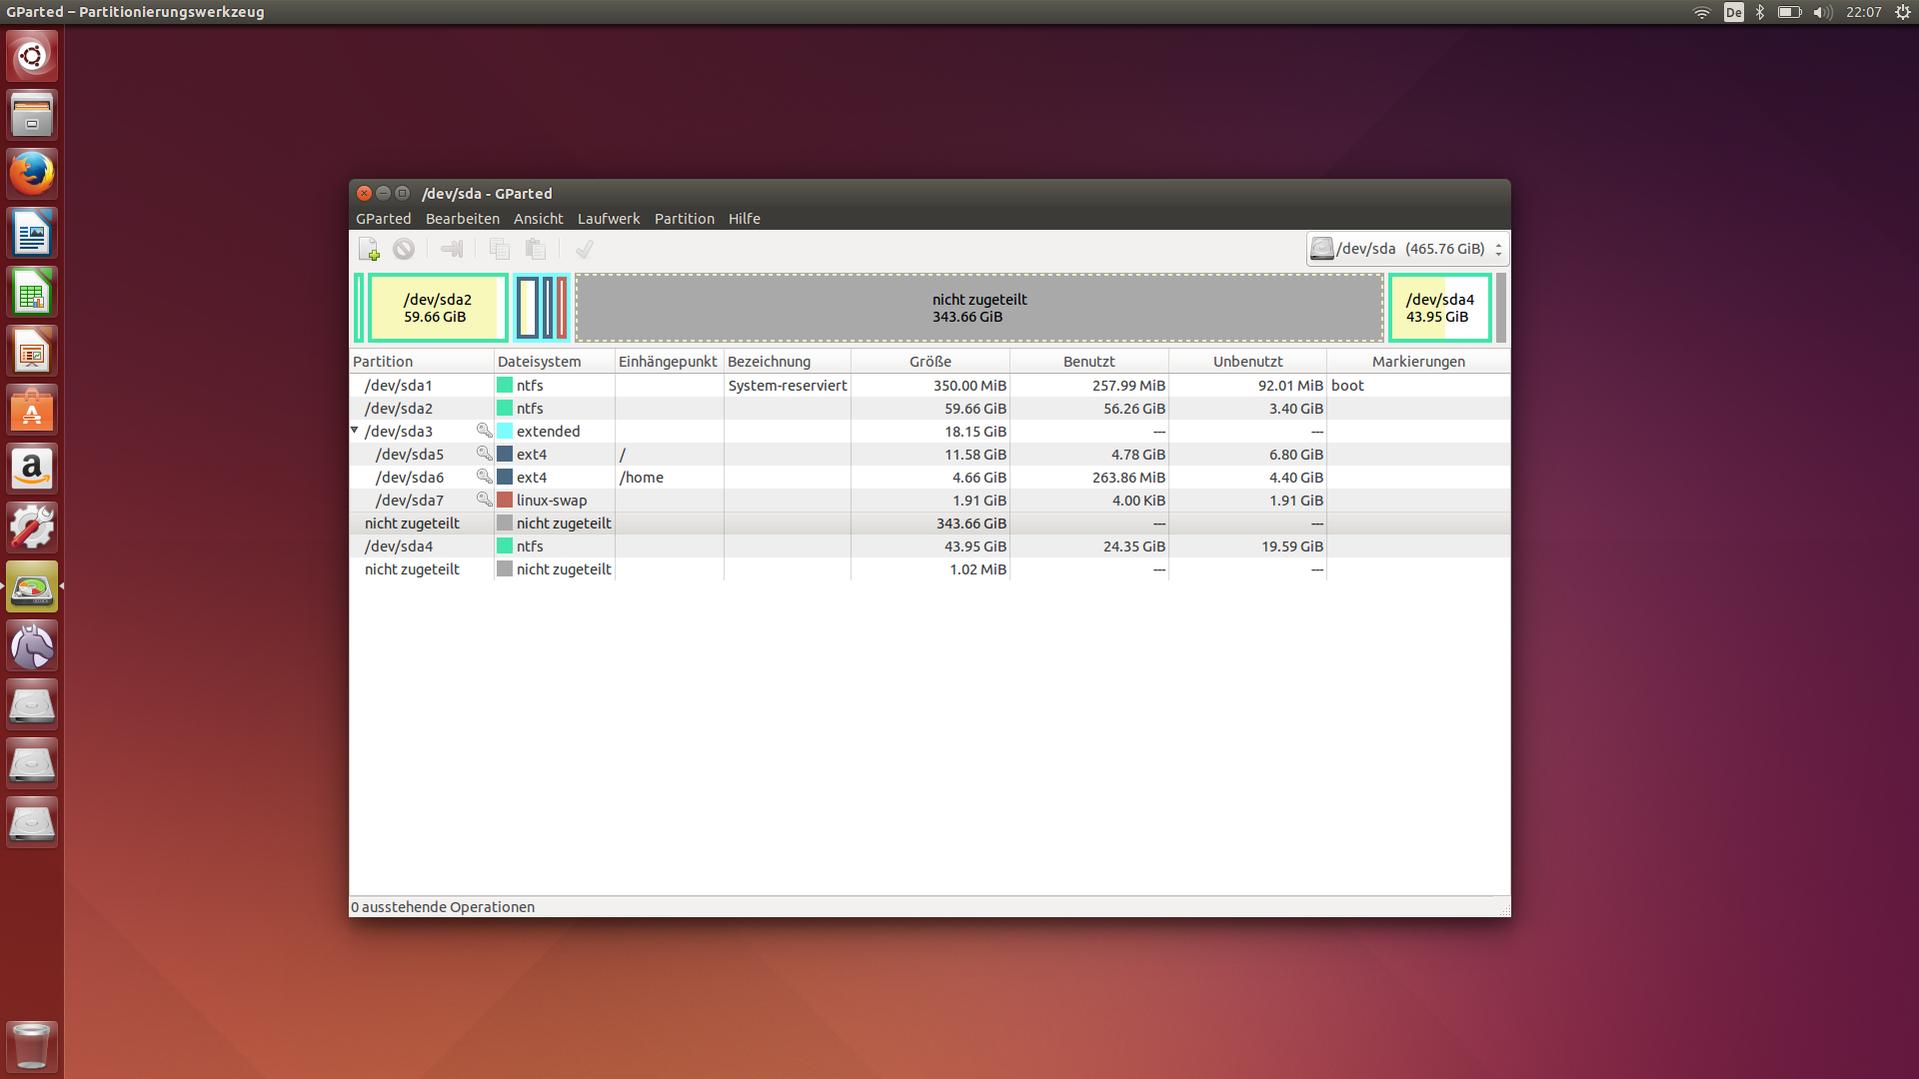Select the /dev/sda1 partition row
This screenshot has height=1079, width=1919.
click(x=929, y=385)
